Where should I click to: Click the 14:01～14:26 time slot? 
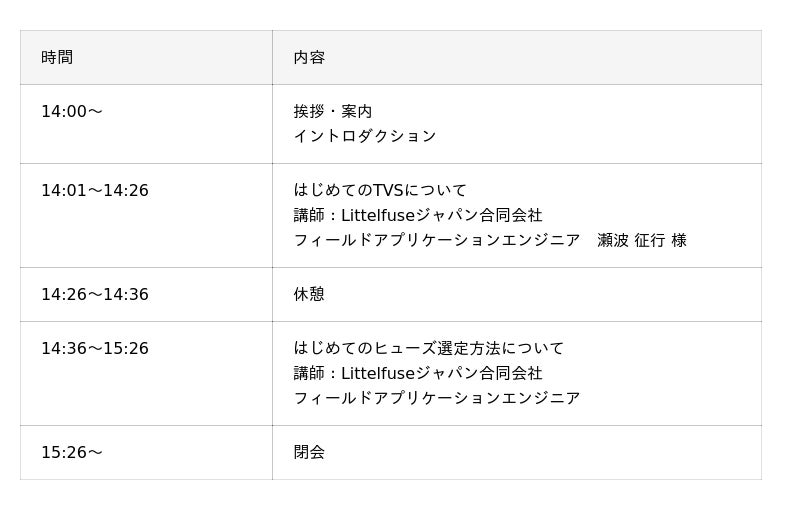[95, 191]
